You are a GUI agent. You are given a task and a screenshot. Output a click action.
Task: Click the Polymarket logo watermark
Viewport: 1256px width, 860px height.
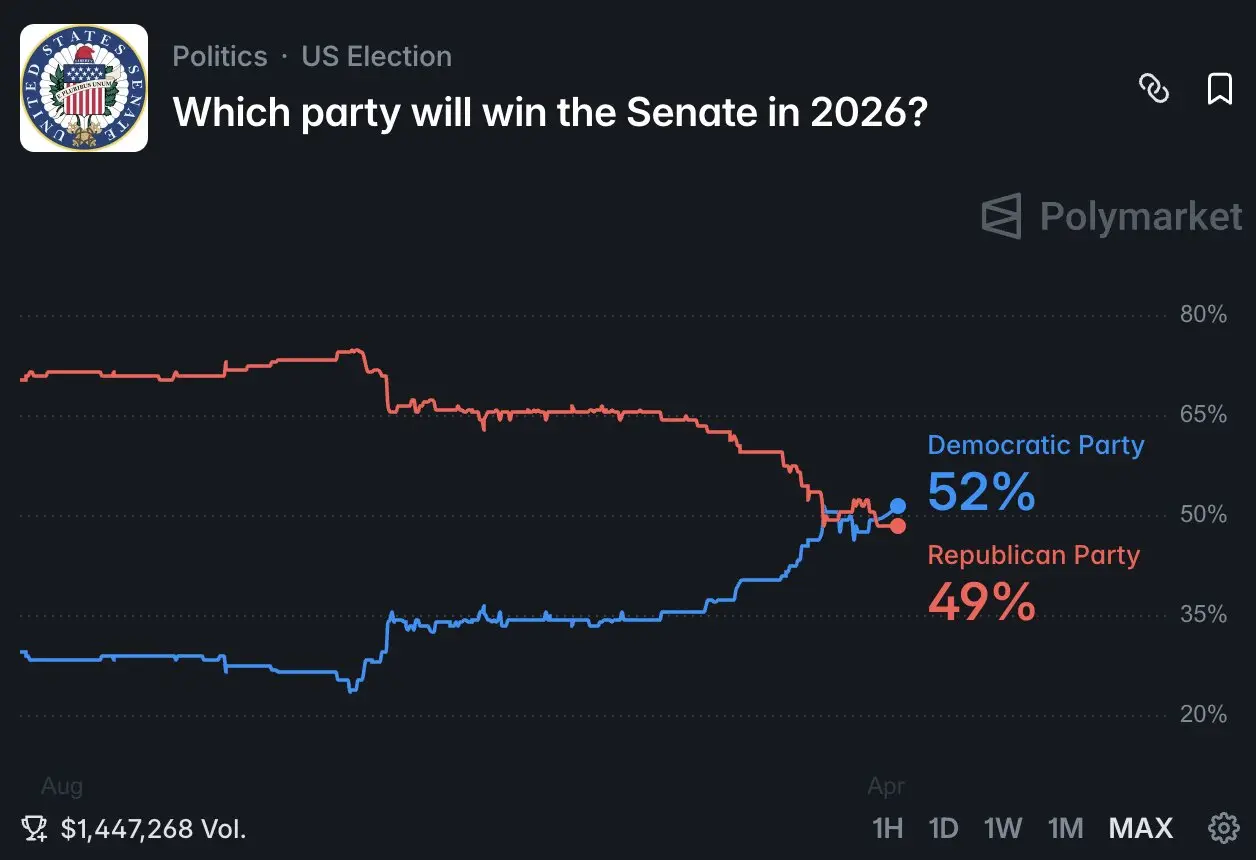[x=1112, y=216]
